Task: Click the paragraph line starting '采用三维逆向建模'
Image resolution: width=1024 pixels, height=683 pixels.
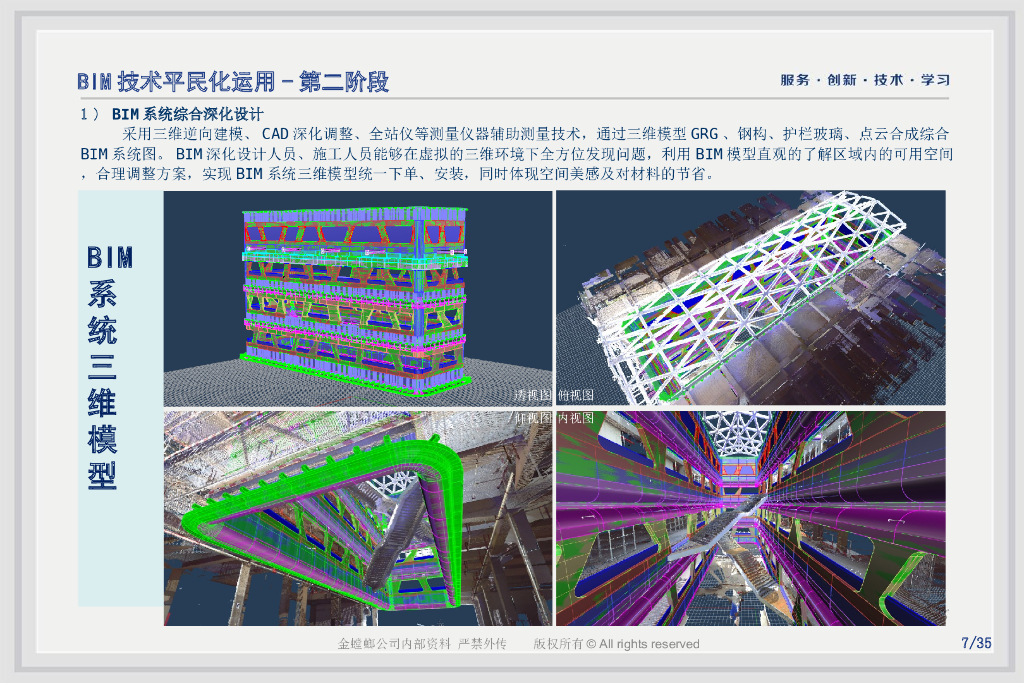Action: coord(536,134)
